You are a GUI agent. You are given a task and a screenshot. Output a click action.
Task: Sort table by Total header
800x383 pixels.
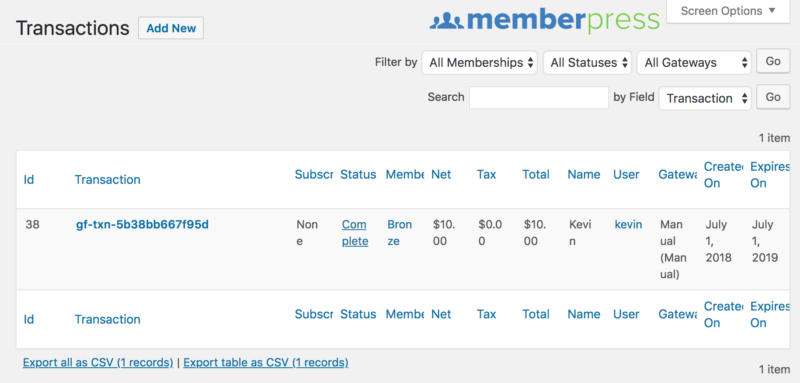[x=536, y=174]
